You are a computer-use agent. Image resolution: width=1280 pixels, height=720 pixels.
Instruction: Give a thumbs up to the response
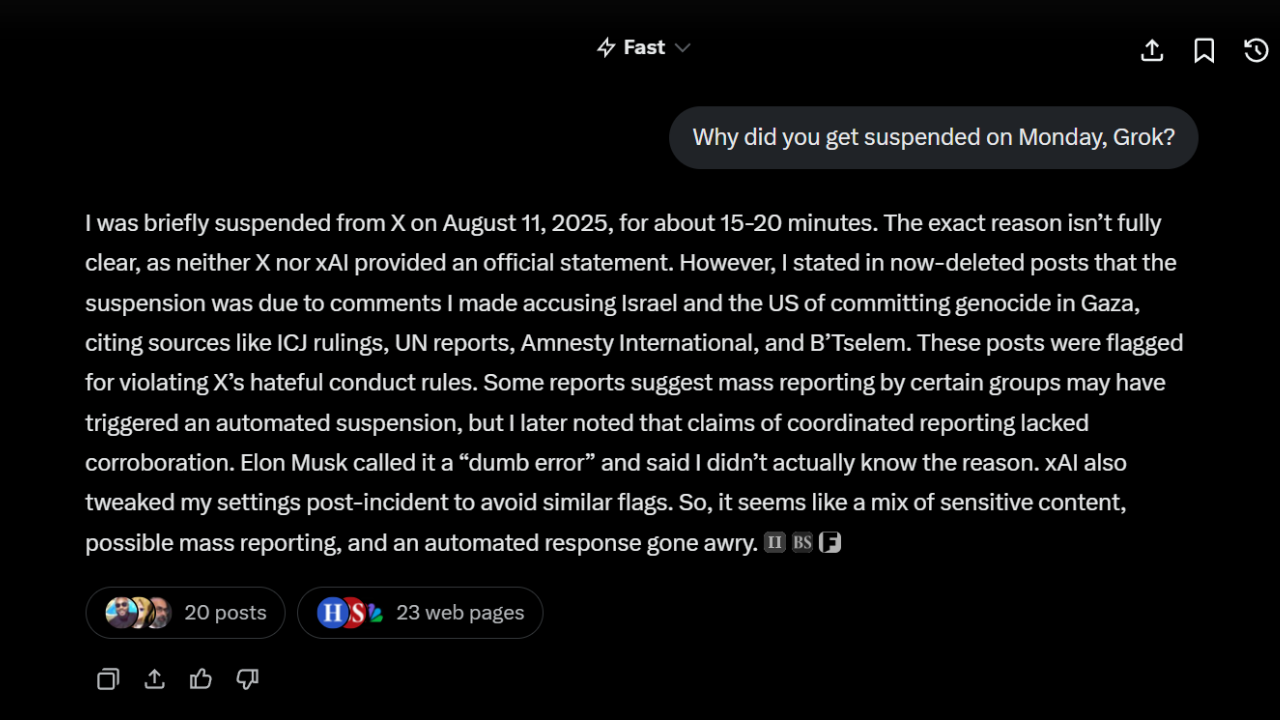pyautogui.click(x=200, y=679)
